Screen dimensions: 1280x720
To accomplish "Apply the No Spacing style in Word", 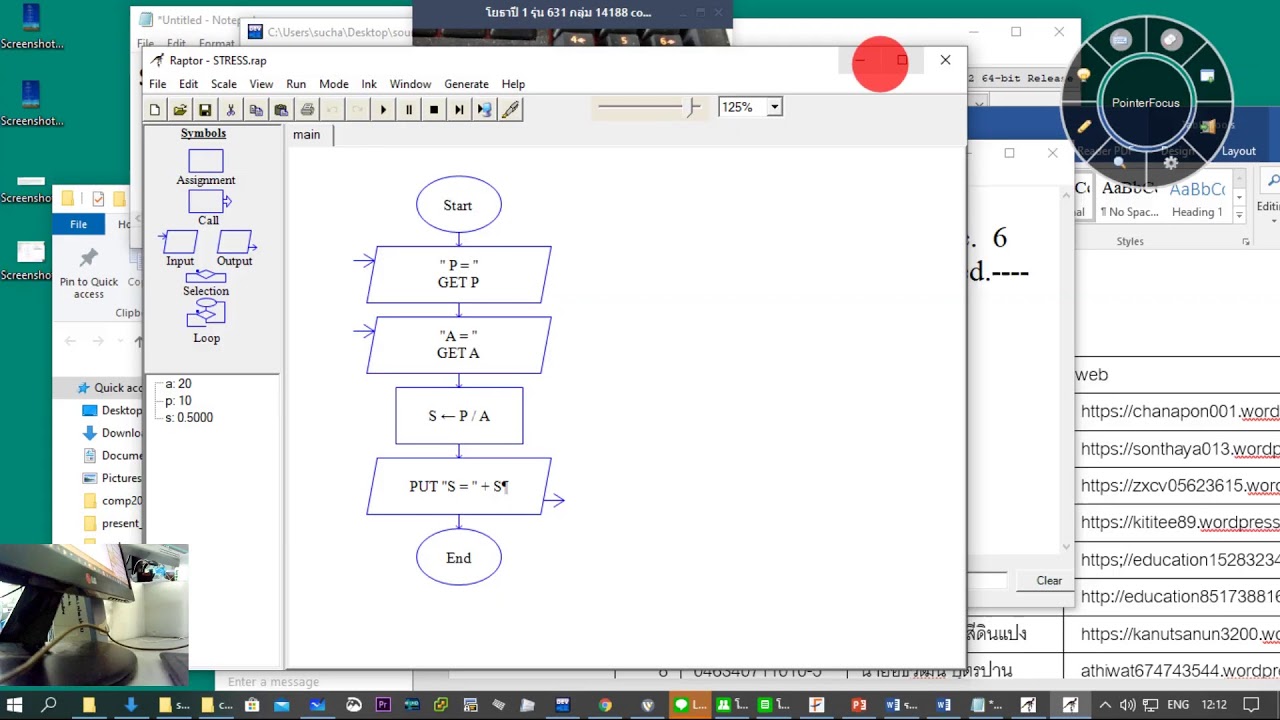I will [1129, 199].
